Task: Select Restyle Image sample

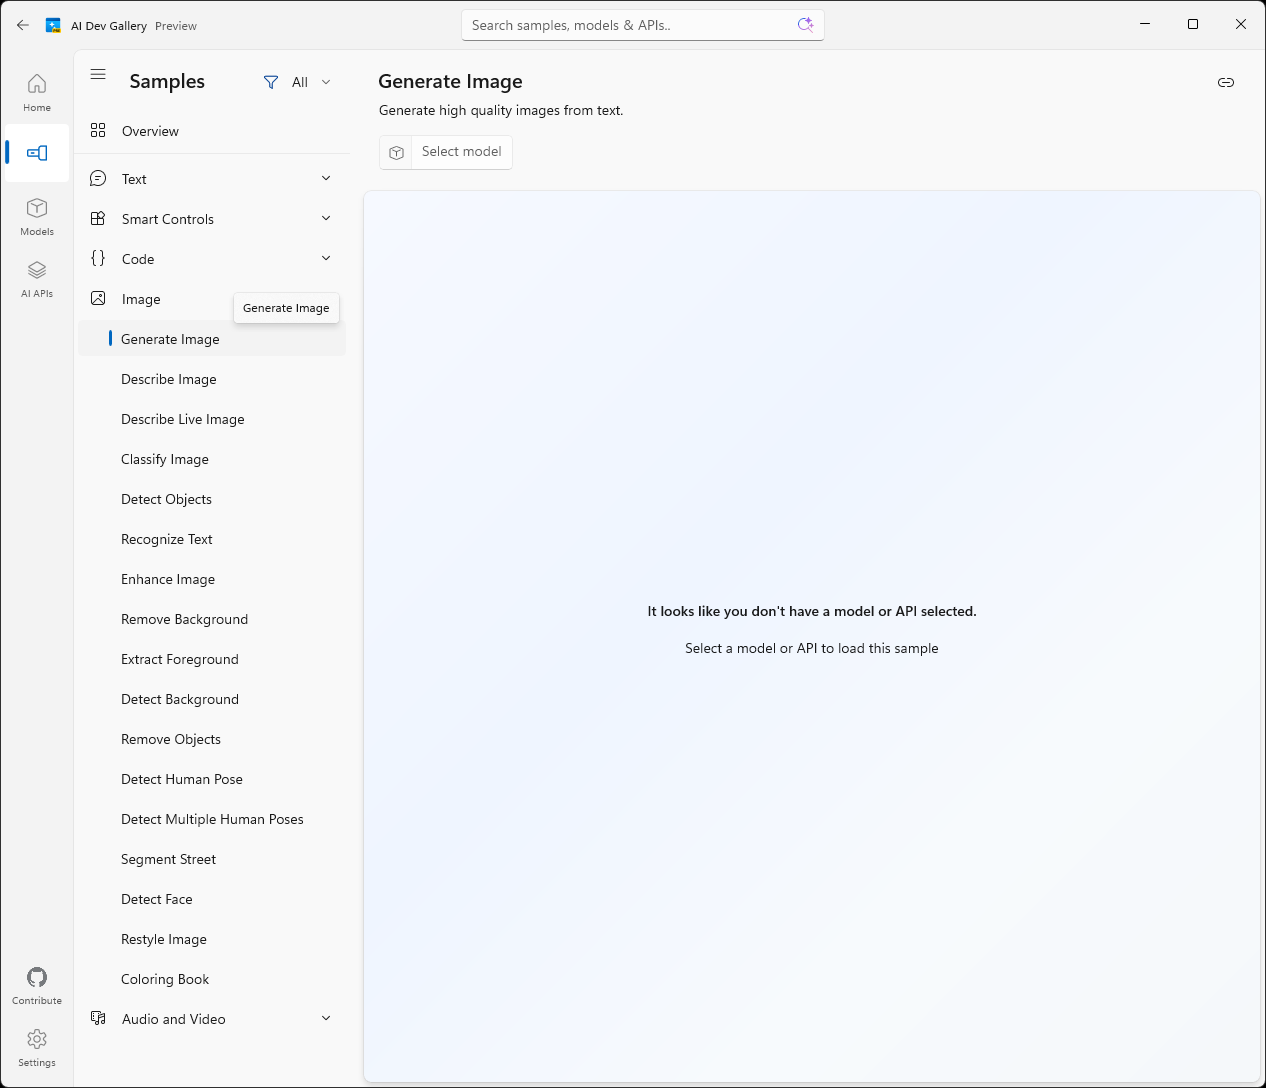Action: (212, 939)
